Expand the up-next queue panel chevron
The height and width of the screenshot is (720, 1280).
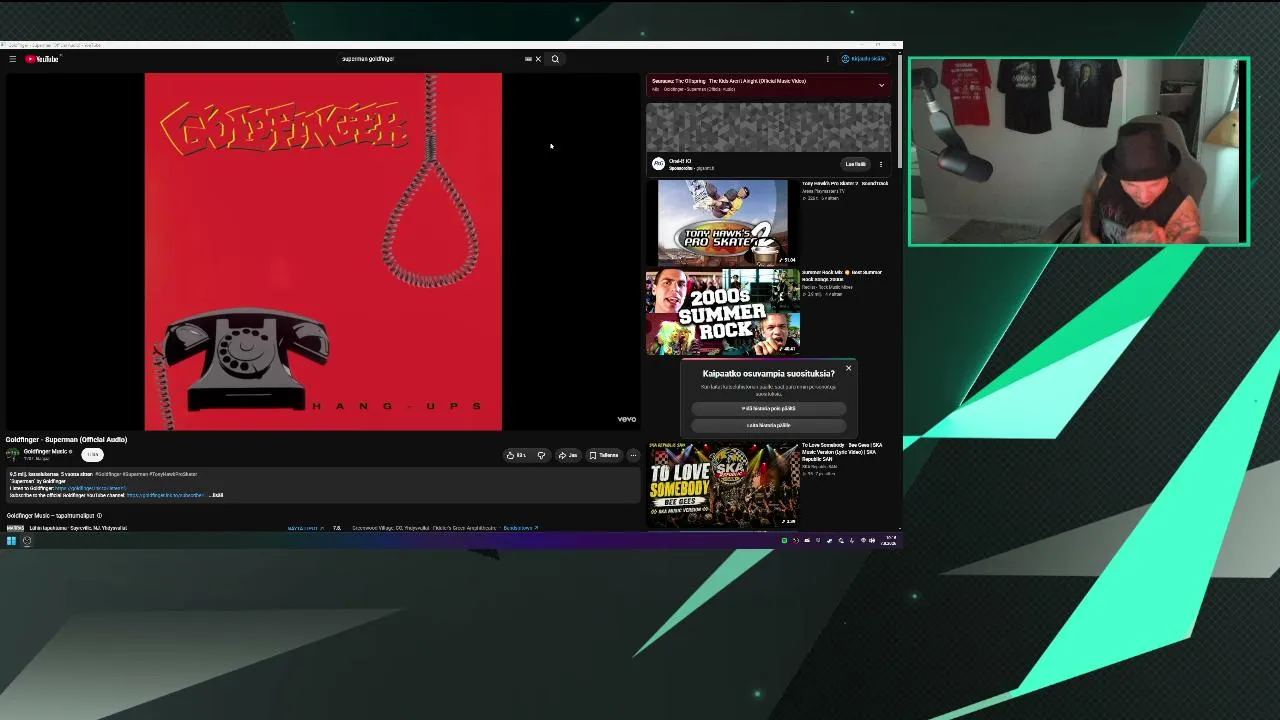coord(881,85)
